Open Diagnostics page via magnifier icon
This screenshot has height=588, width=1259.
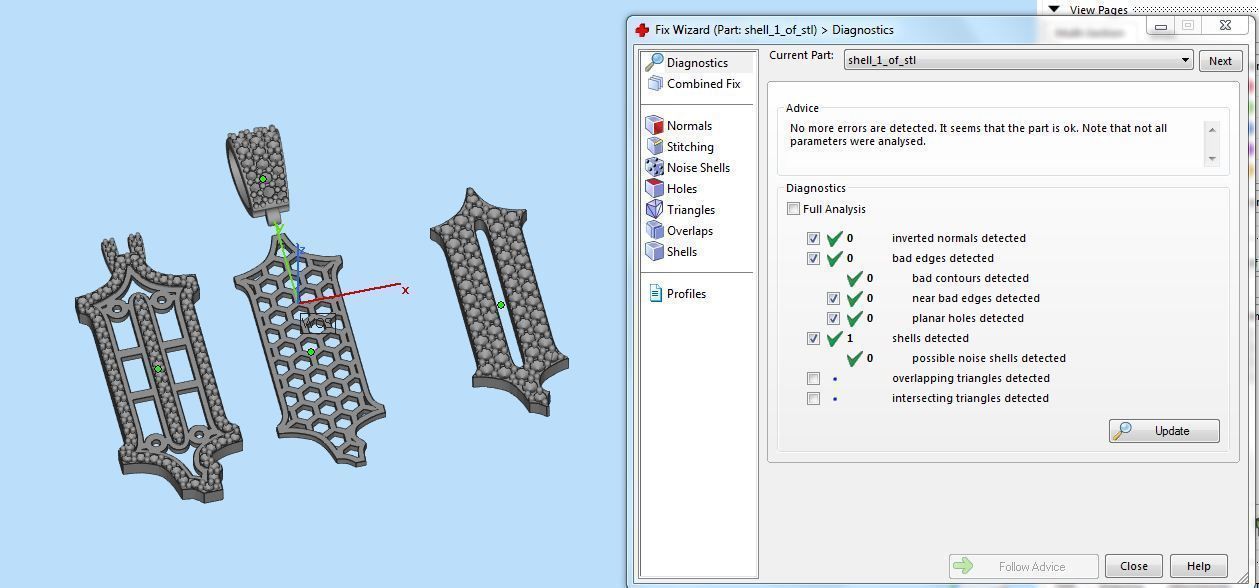click(x=654, y=62)
